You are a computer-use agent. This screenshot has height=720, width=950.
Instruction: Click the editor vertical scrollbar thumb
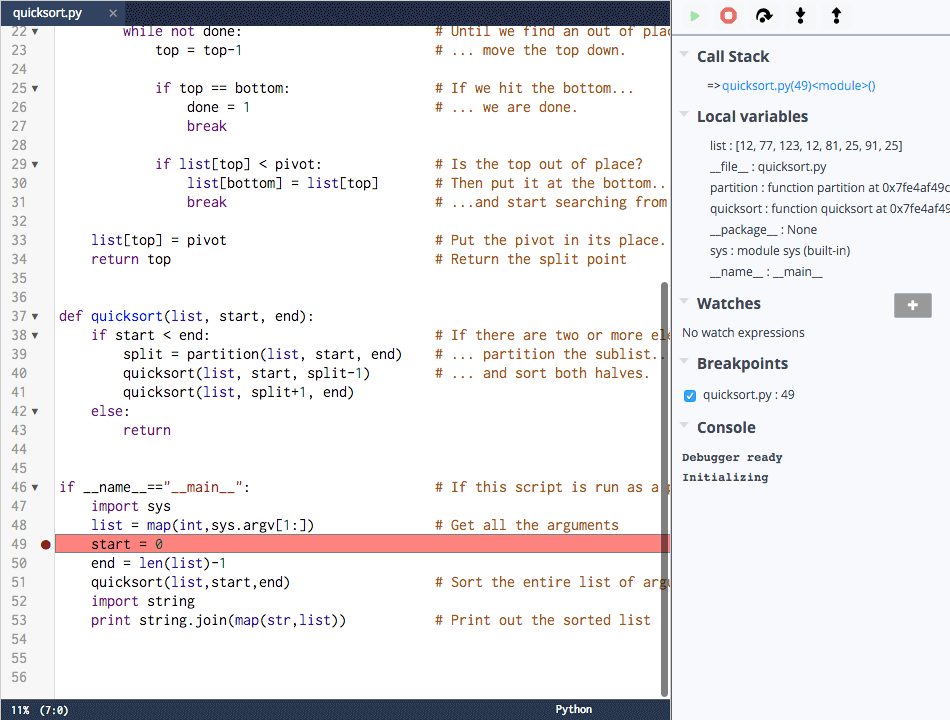coord(664,489)
